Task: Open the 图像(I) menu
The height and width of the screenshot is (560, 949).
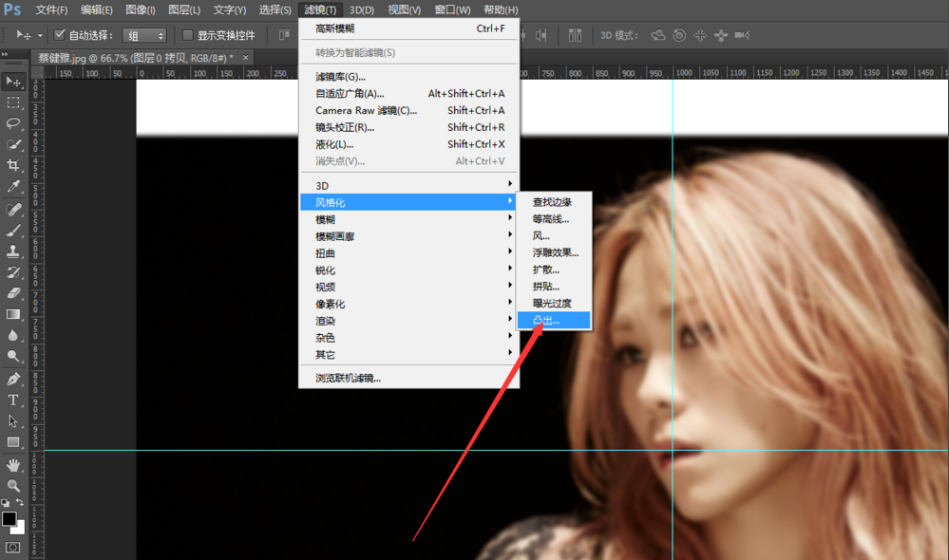Action: pyautogui.click(x=140, y=10)
